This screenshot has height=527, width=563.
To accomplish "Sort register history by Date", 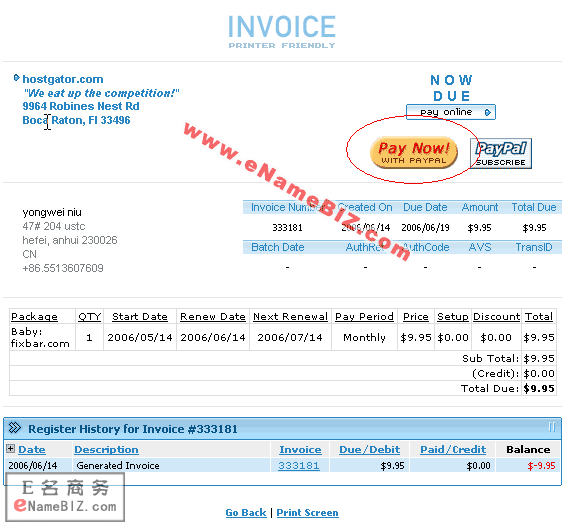I will (x=32, y=449).
